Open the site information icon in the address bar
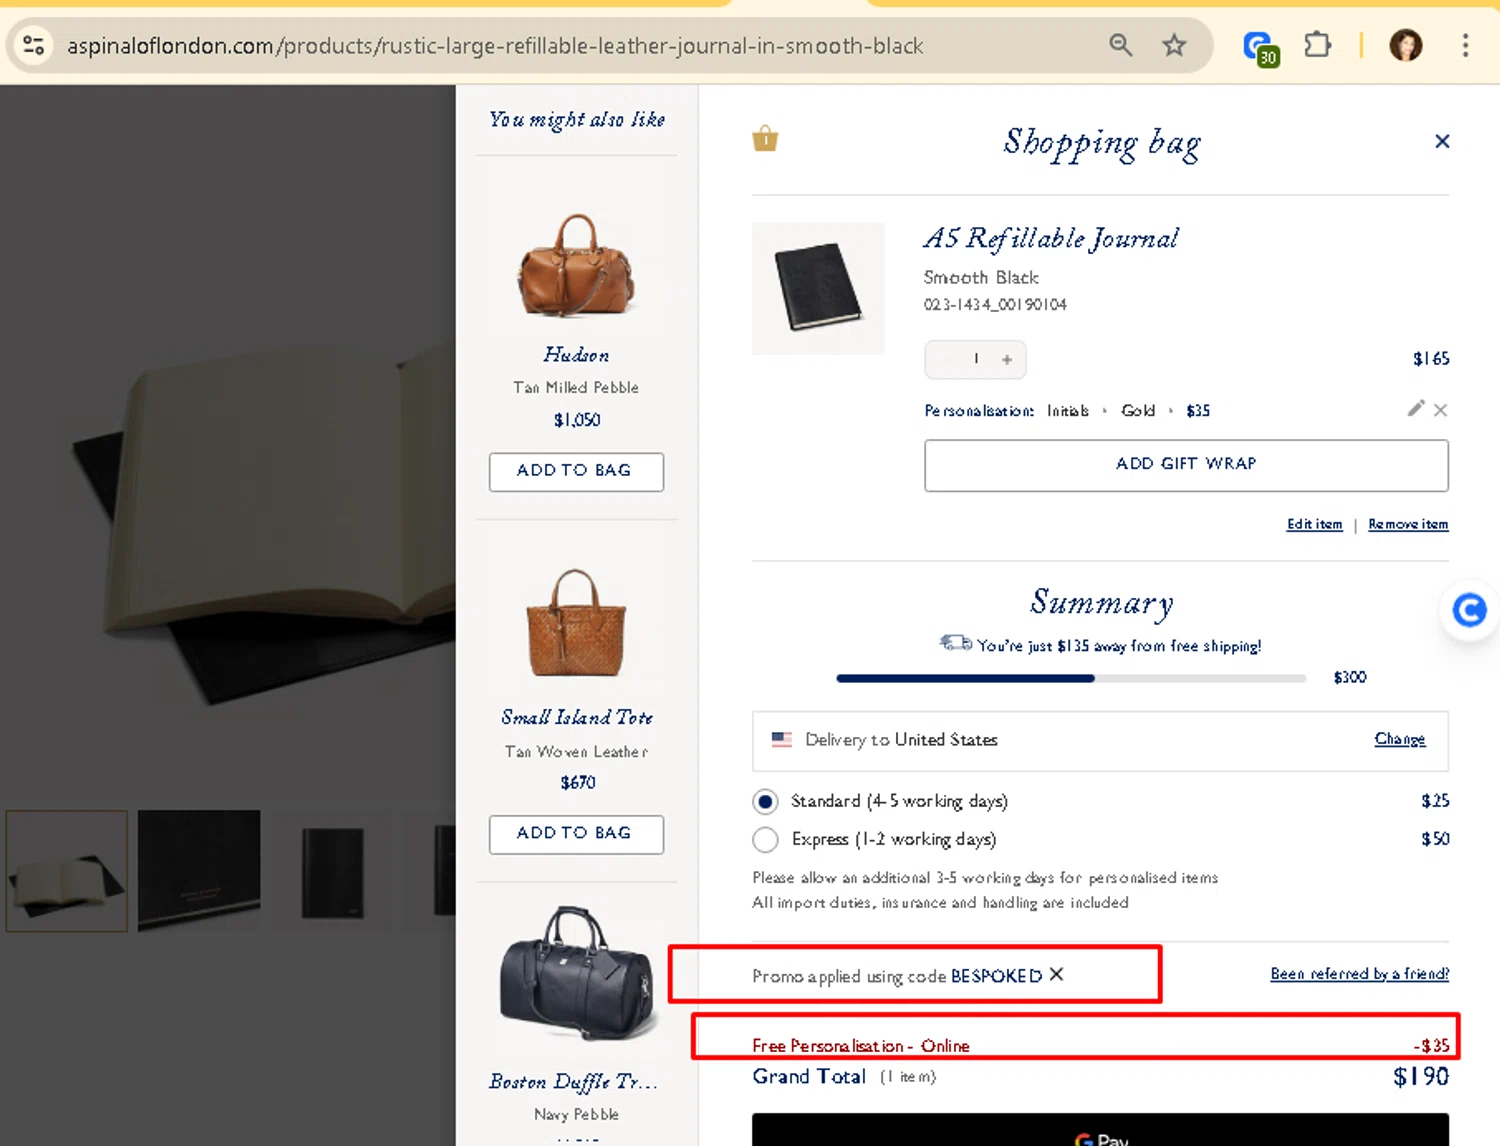Screen dimensions: 1500x1146 (x=33, y=45)
